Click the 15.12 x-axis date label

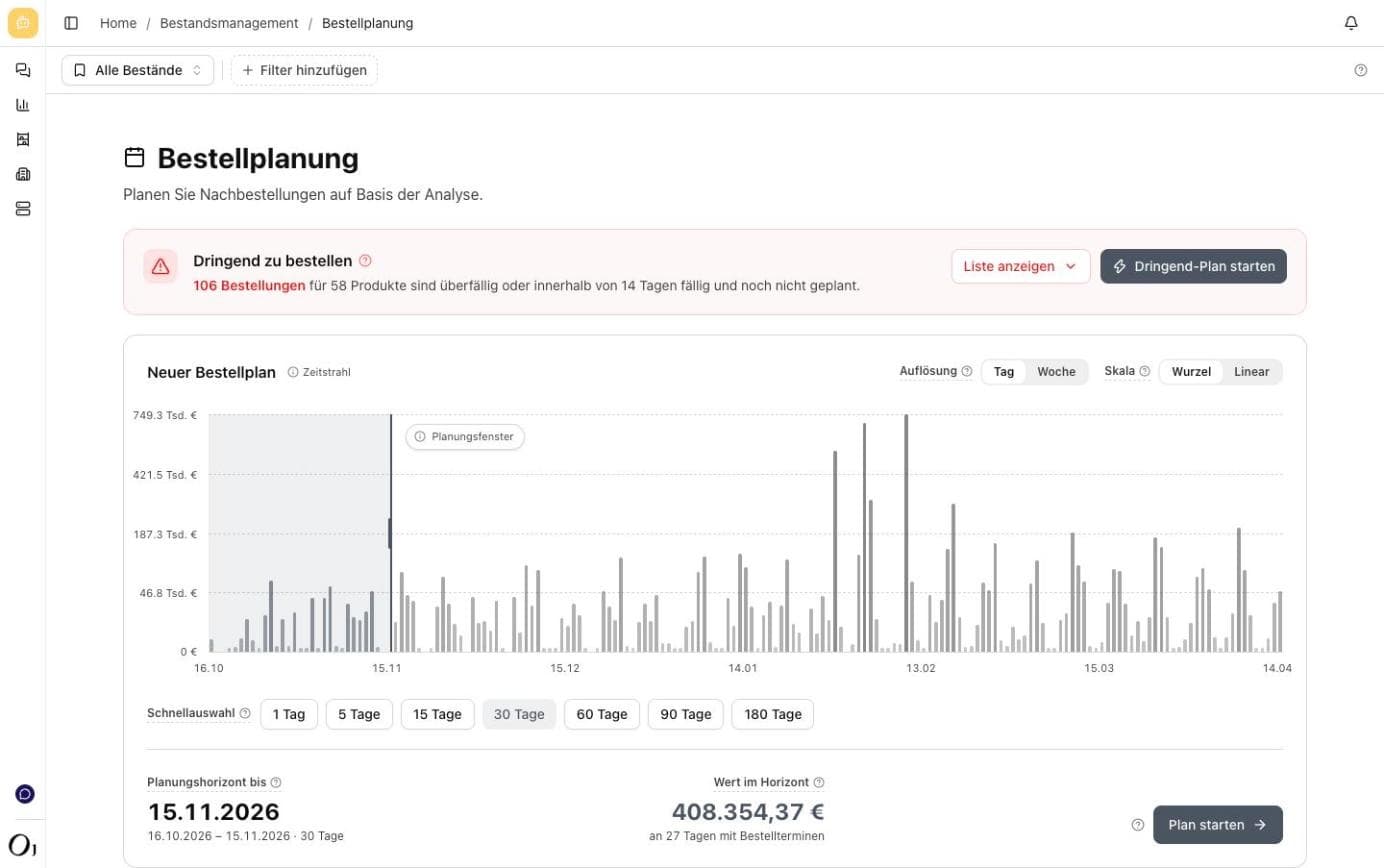tap(564, 668)
